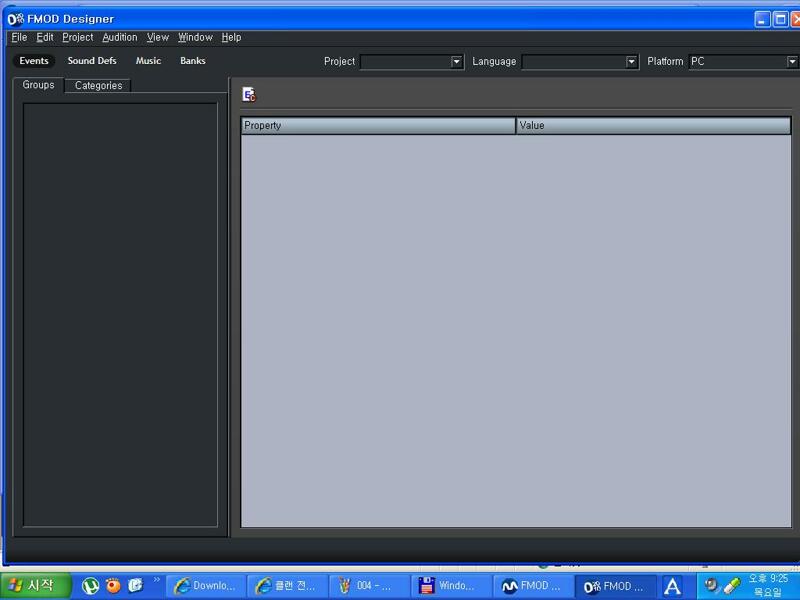The width and height of the screenshot is (800, 600).
Task: Open the Edit menu
Action: click(45, 37)
